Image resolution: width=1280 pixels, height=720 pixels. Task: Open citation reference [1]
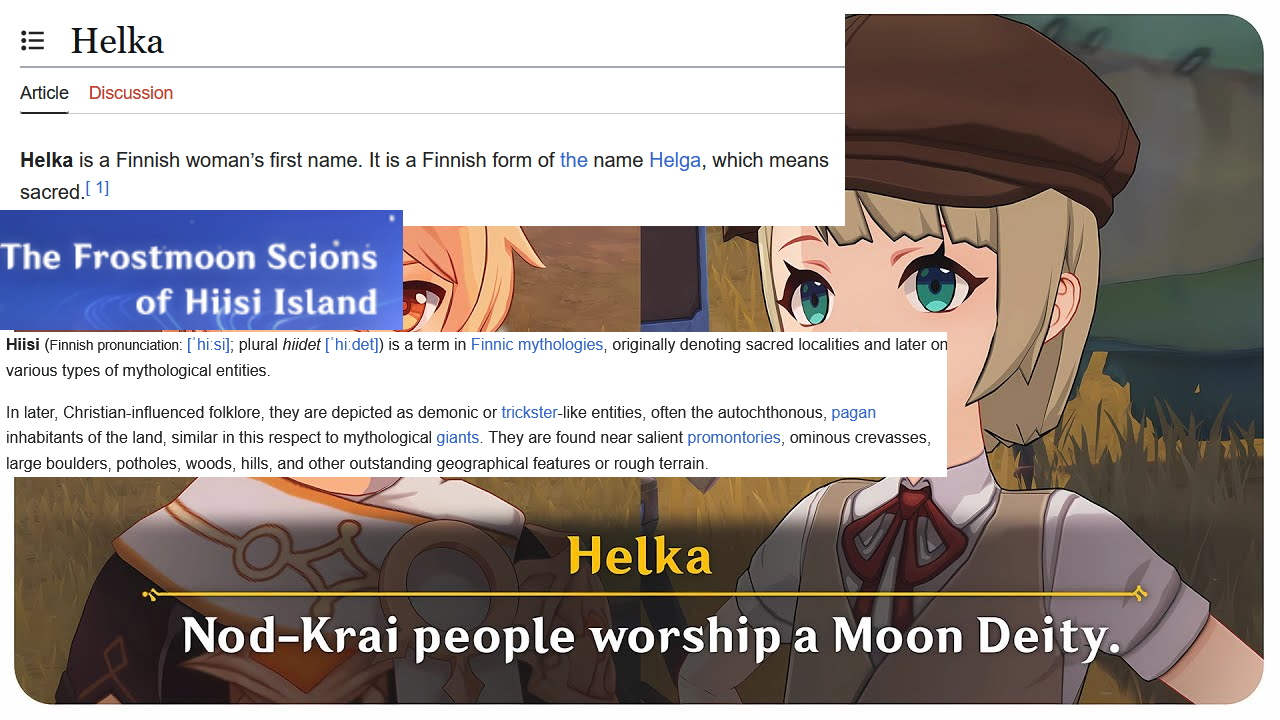(x=97, y=188)
